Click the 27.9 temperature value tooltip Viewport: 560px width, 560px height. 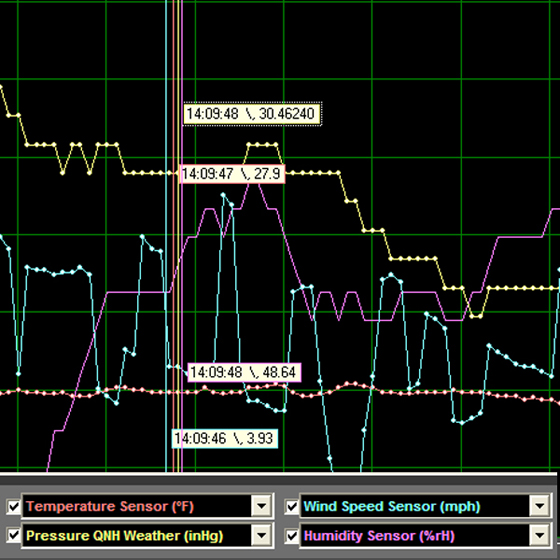(x=232, y=174)
